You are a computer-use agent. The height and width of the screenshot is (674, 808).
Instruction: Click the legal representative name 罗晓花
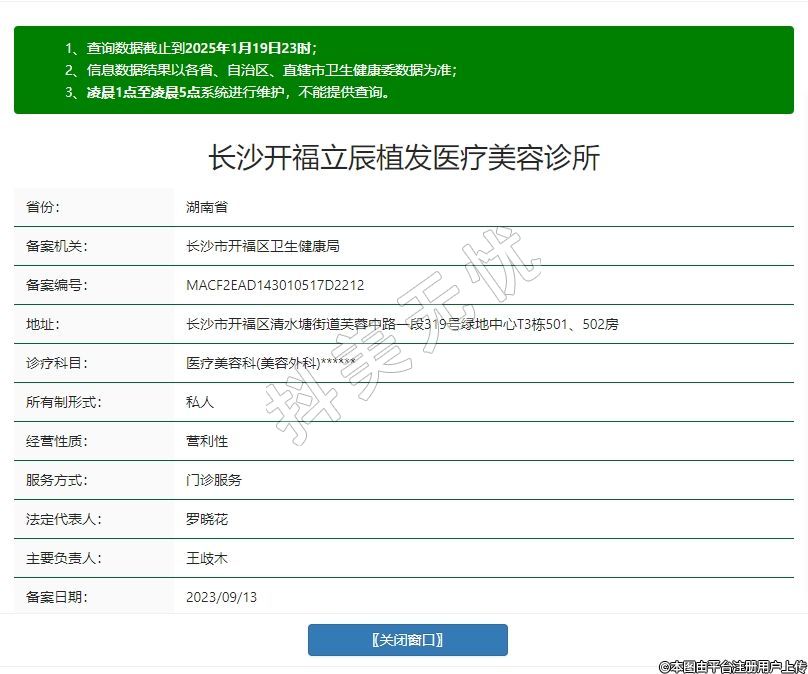[x=207, y=519]
